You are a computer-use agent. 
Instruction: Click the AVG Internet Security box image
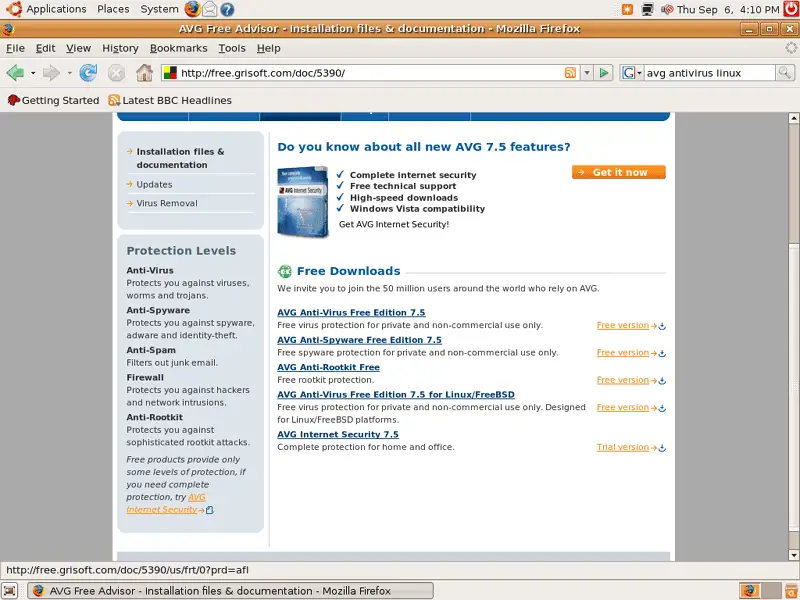click(303, 202)
